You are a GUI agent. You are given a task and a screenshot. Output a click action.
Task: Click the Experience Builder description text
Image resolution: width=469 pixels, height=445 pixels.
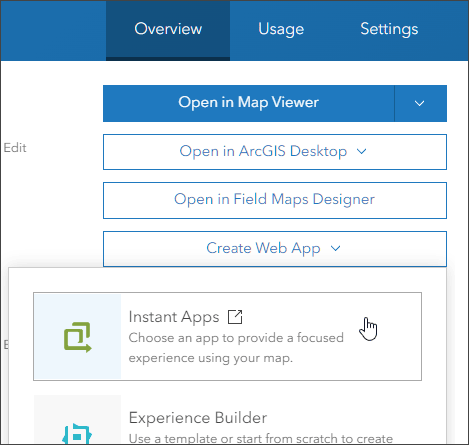coord(261,438)
